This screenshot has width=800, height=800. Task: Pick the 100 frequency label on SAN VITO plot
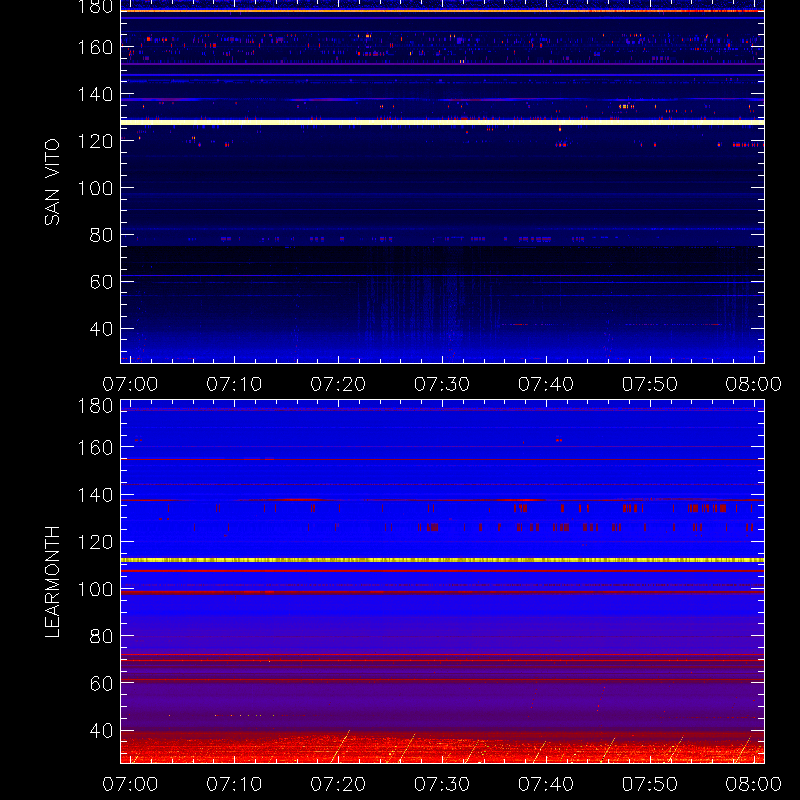click(x=95, y=188)
